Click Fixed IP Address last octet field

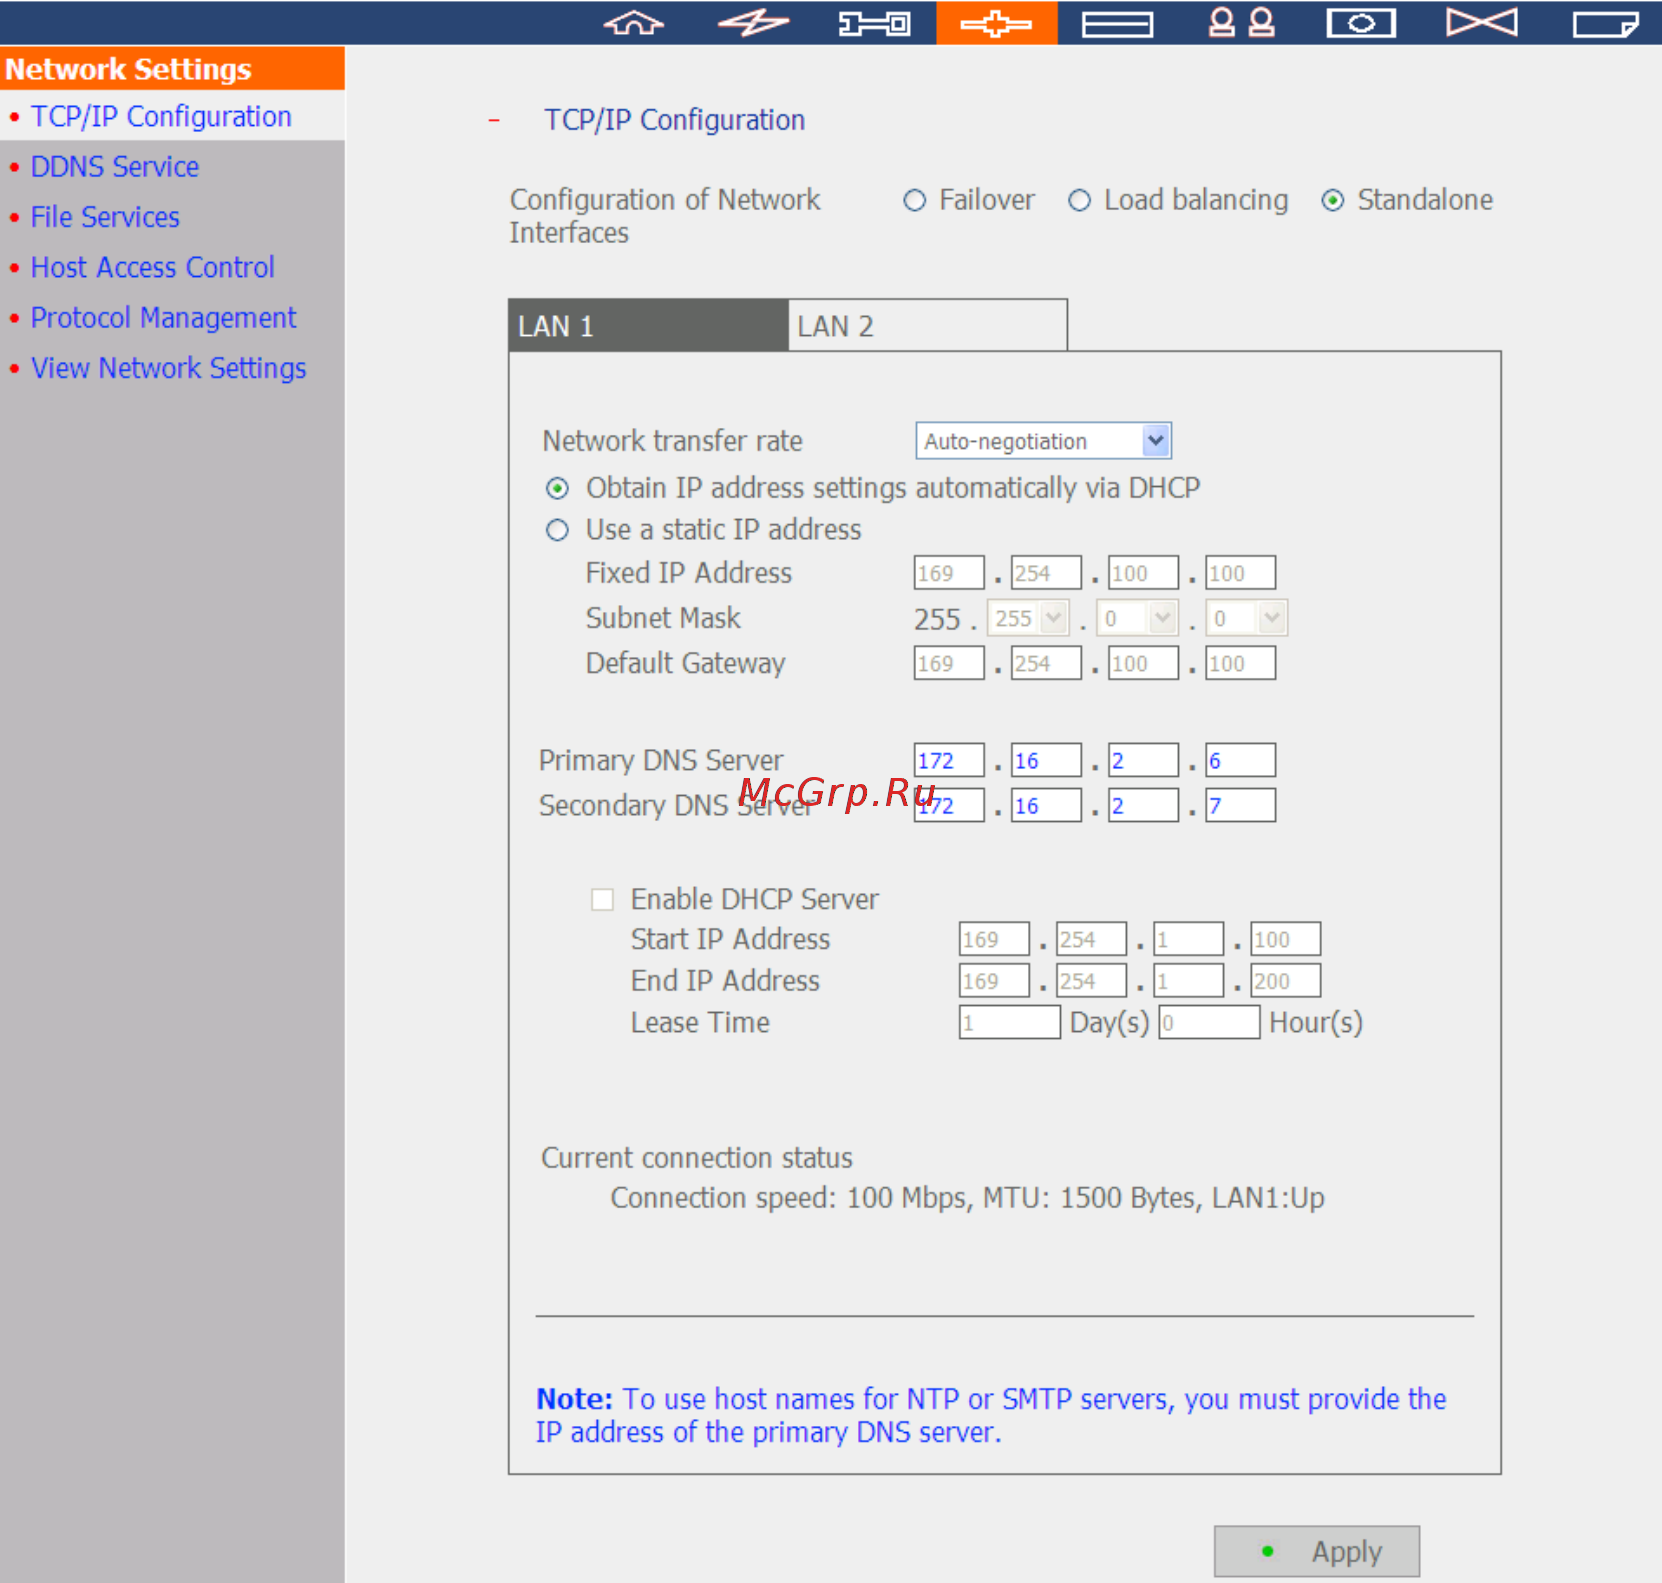(x=1240, y=574)
